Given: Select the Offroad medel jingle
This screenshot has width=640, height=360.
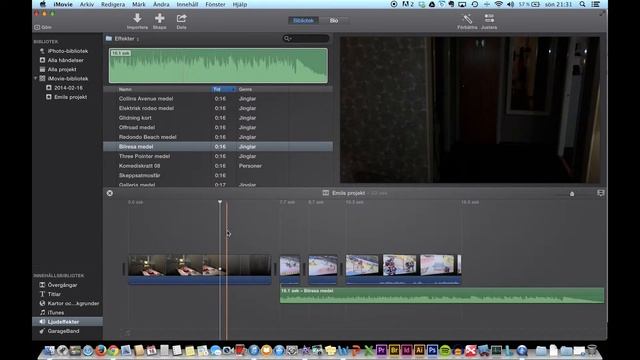Looking at the screenshot, I should coord(218,127).
